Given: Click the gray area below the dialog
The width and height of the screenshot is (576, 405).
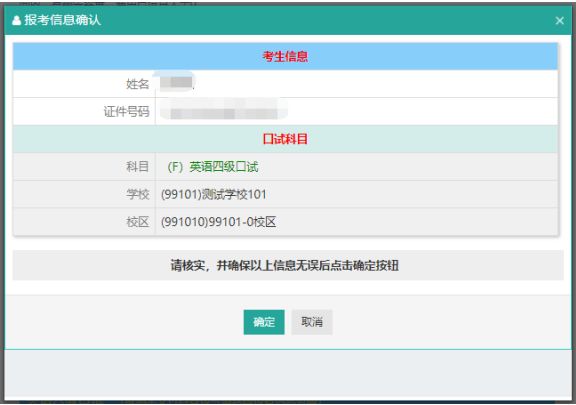Looking at the screenshot, I should 288,374.
